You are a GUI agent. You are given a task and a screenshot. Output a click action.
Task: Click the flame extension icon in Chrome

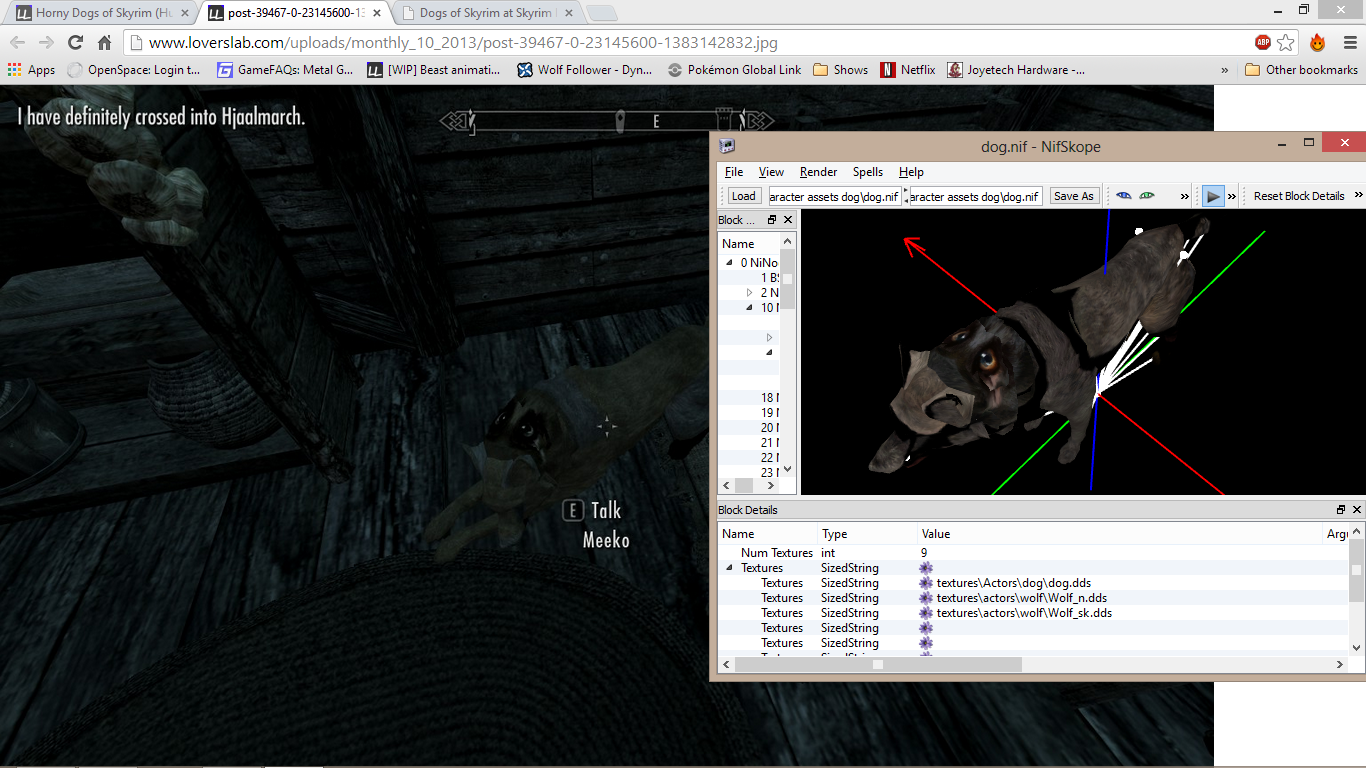point(1317,43)
